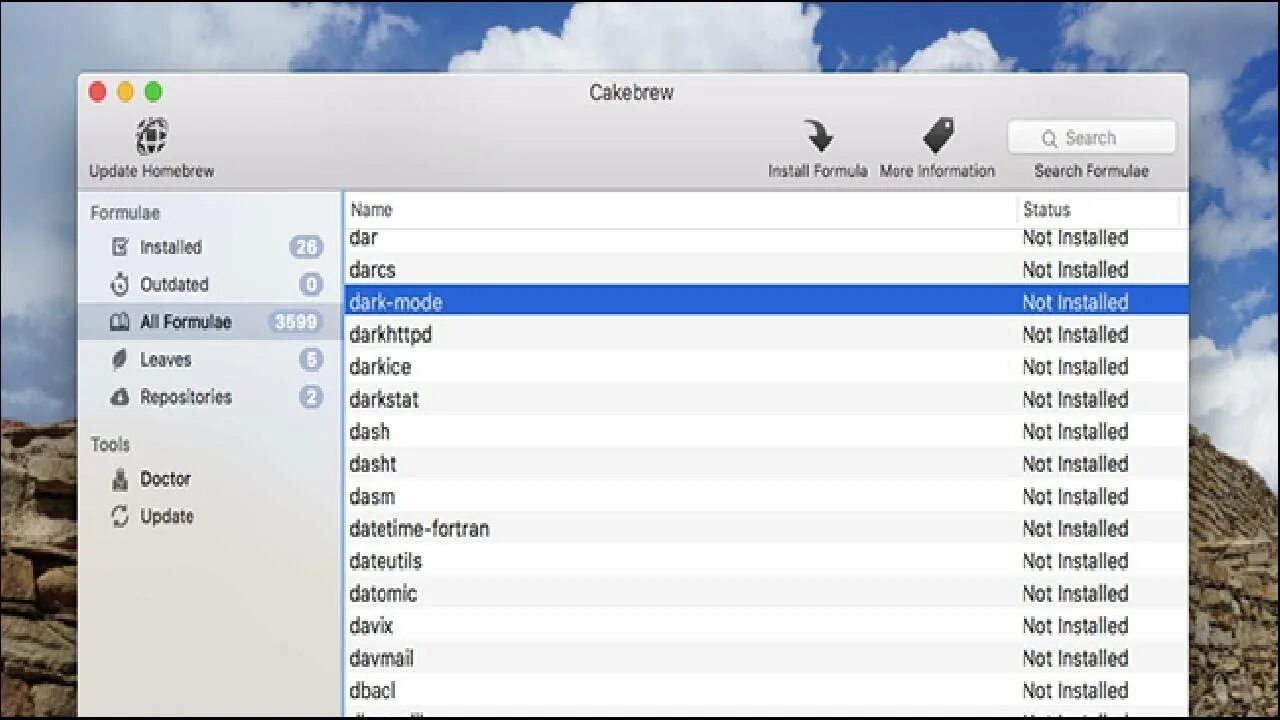Click the More Information toolbar label
This screenshot has width=1280, height=720.
click(x=938, y=171)
